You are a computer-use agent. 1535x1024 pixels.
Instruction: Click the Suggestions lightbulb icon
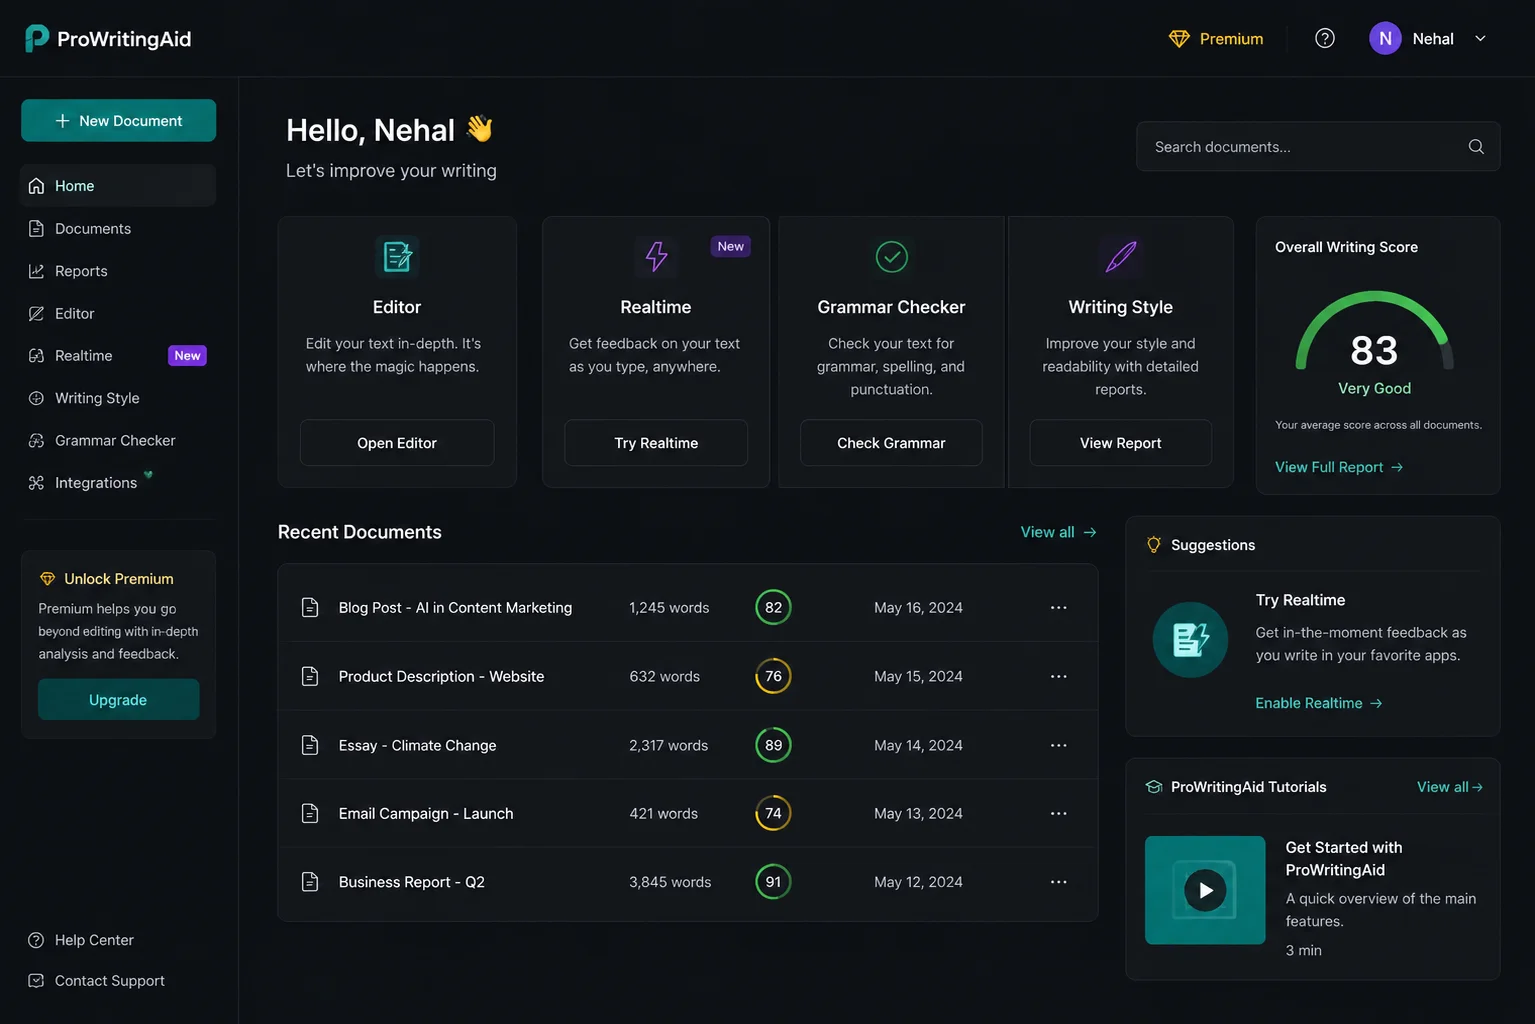pyautogui.click(x=1154, y=545)
